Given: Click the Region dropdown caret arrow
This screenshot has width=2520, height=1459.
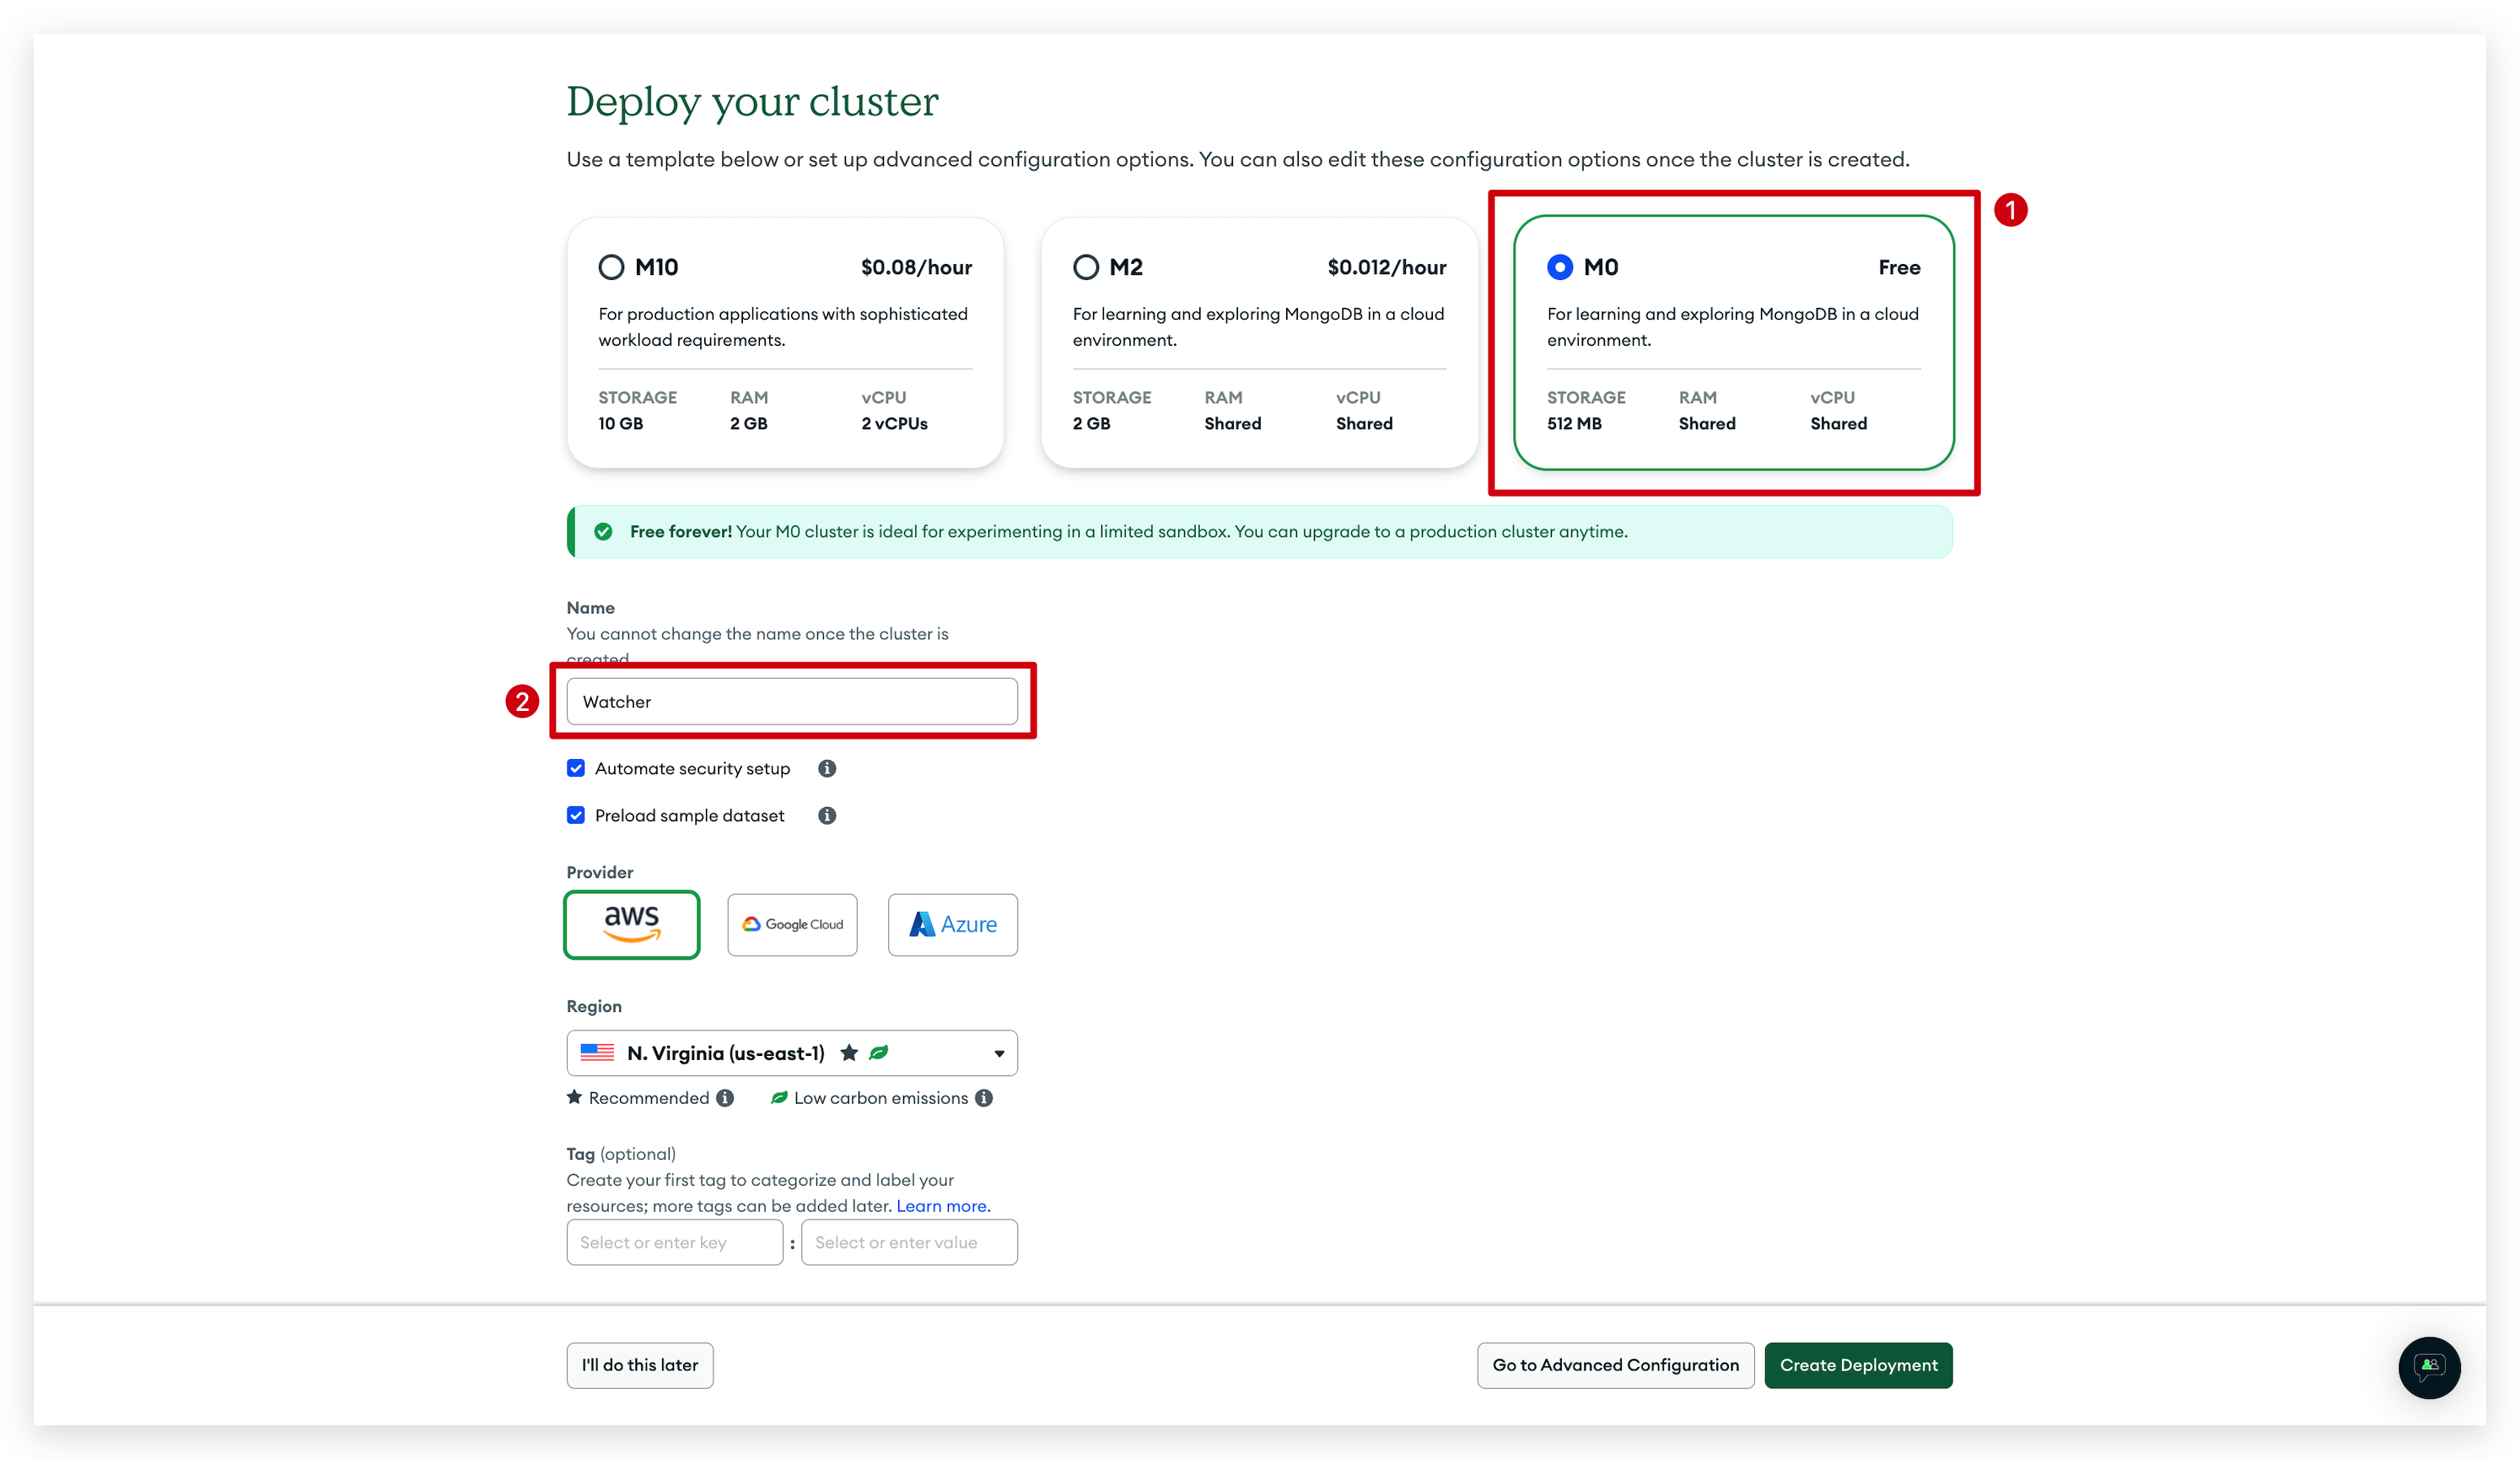Looking at the screenshot, I should click(999, 1054).
